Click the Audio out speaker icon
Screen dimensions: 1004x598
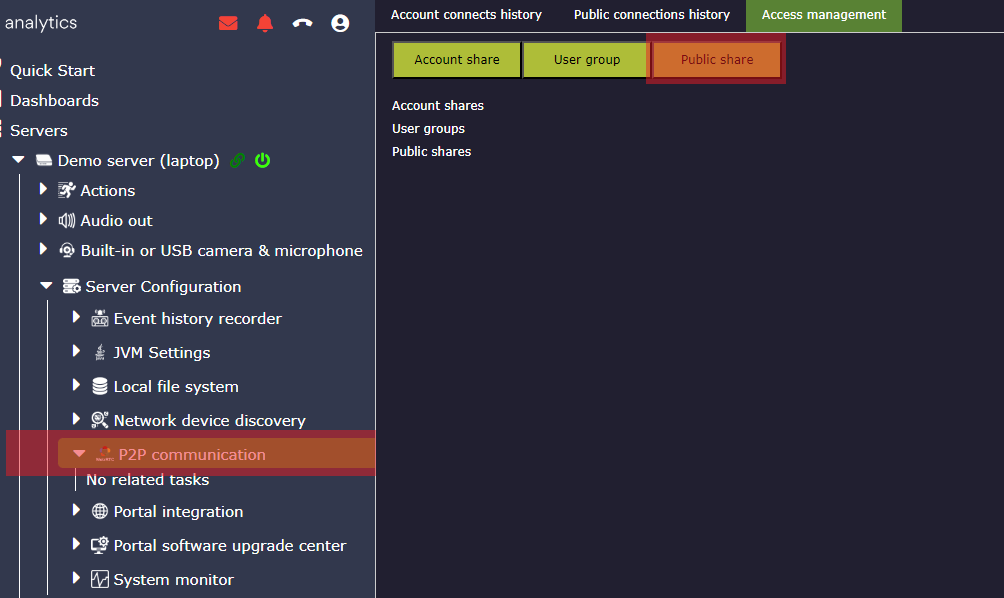tap(67, 220)
